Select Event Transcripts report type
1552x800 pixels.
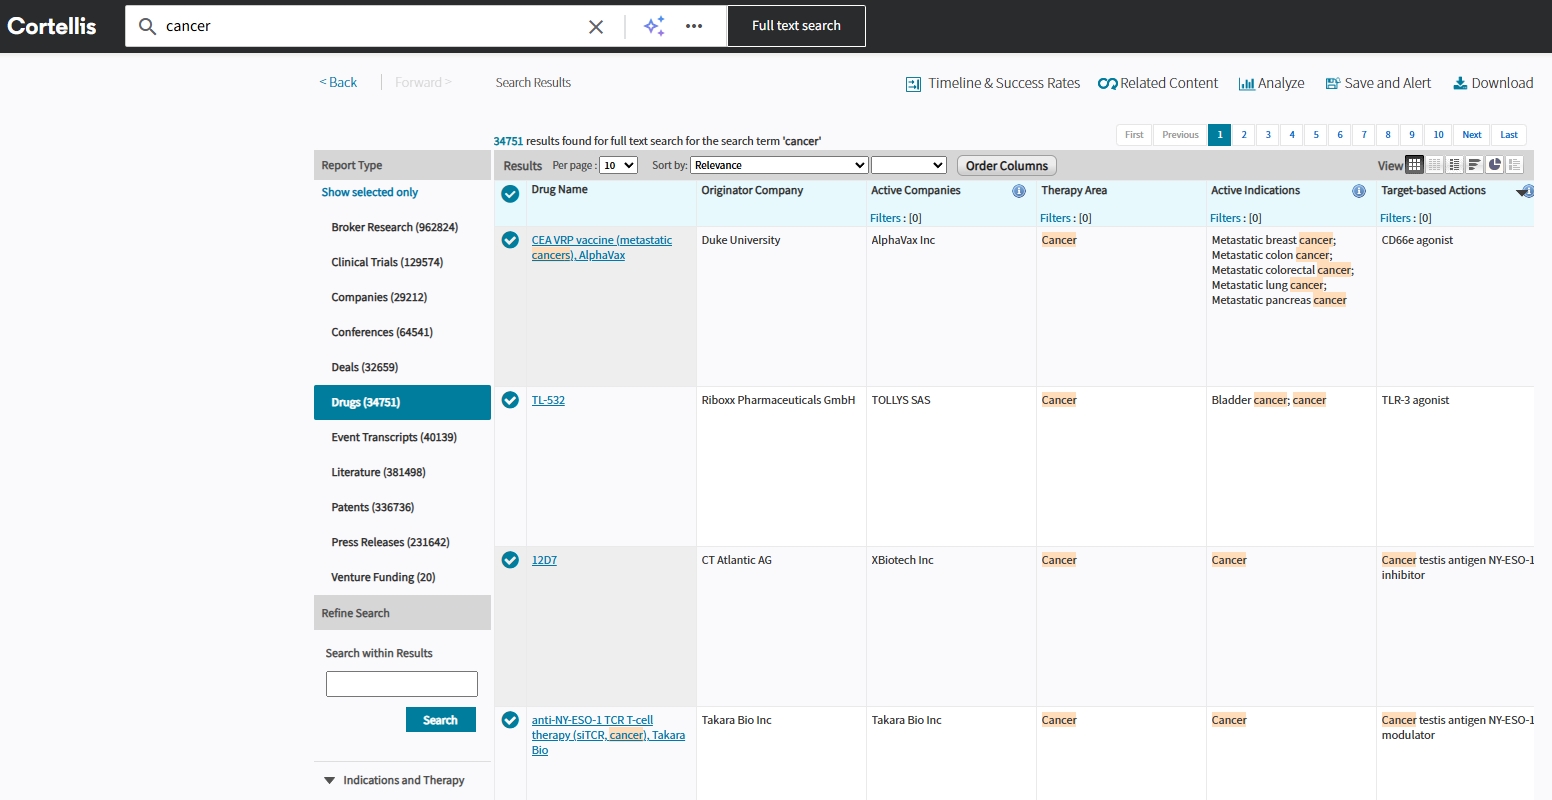click(x=394, y=437)
